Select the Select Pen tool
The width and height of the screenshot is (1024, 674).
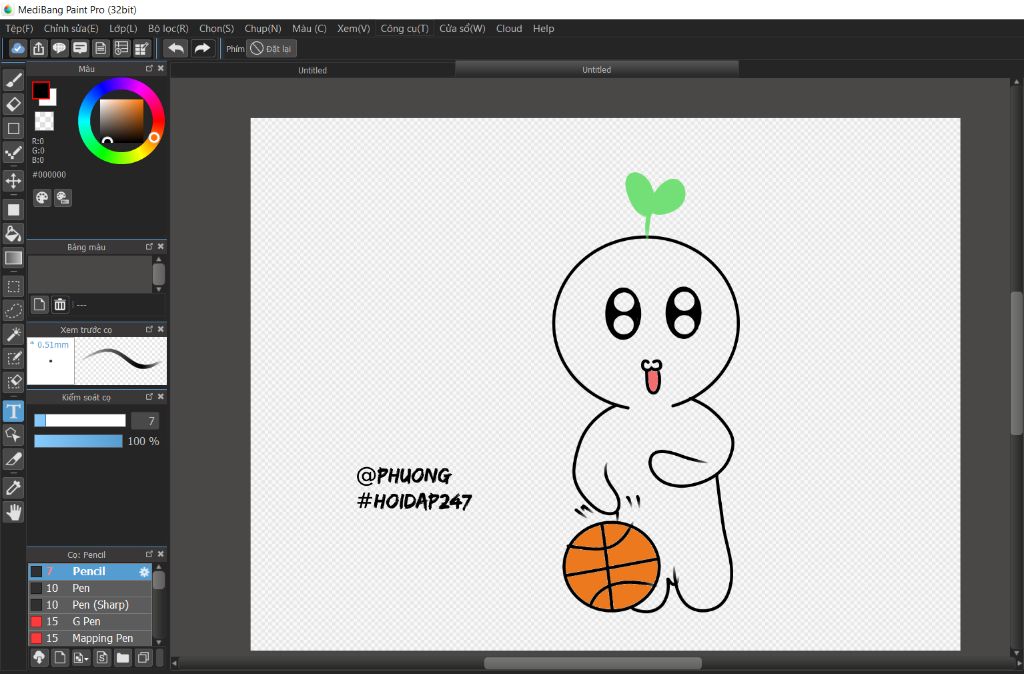[x=13, y=358]
